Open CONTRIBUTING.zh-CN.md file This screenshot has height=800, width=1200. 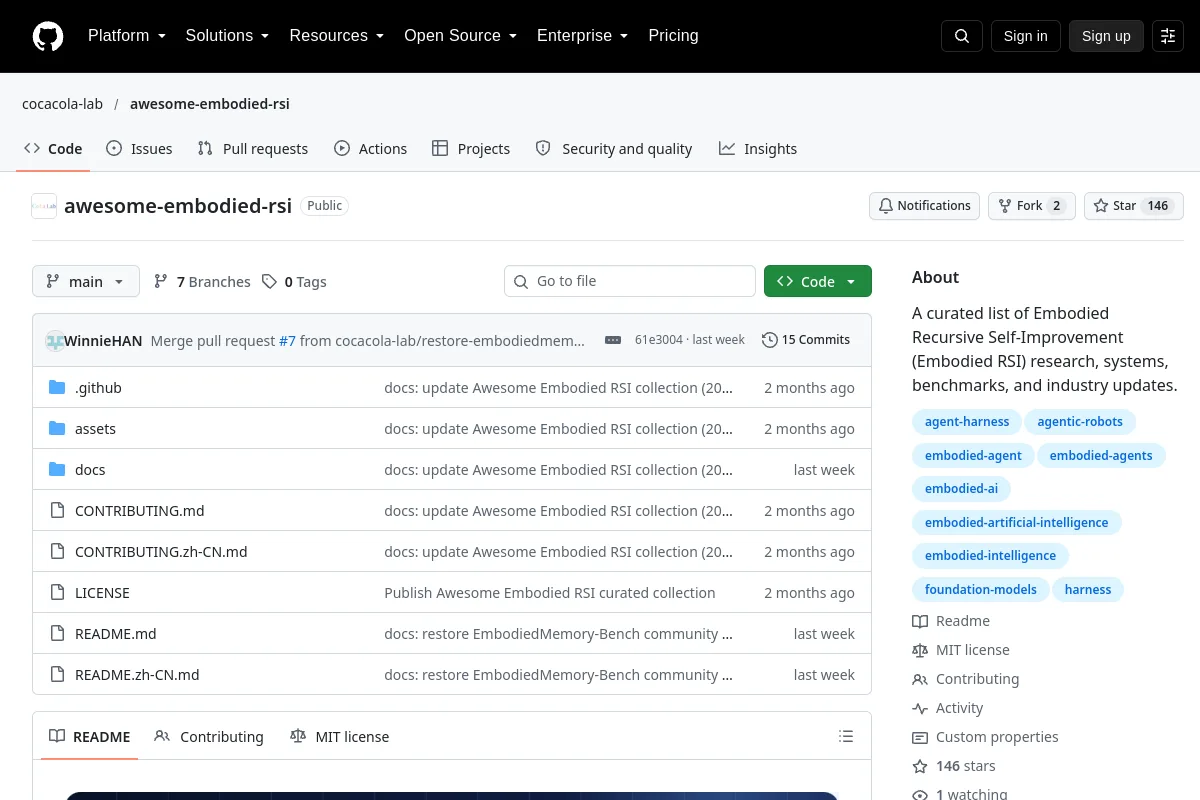[x=161, y=552]
